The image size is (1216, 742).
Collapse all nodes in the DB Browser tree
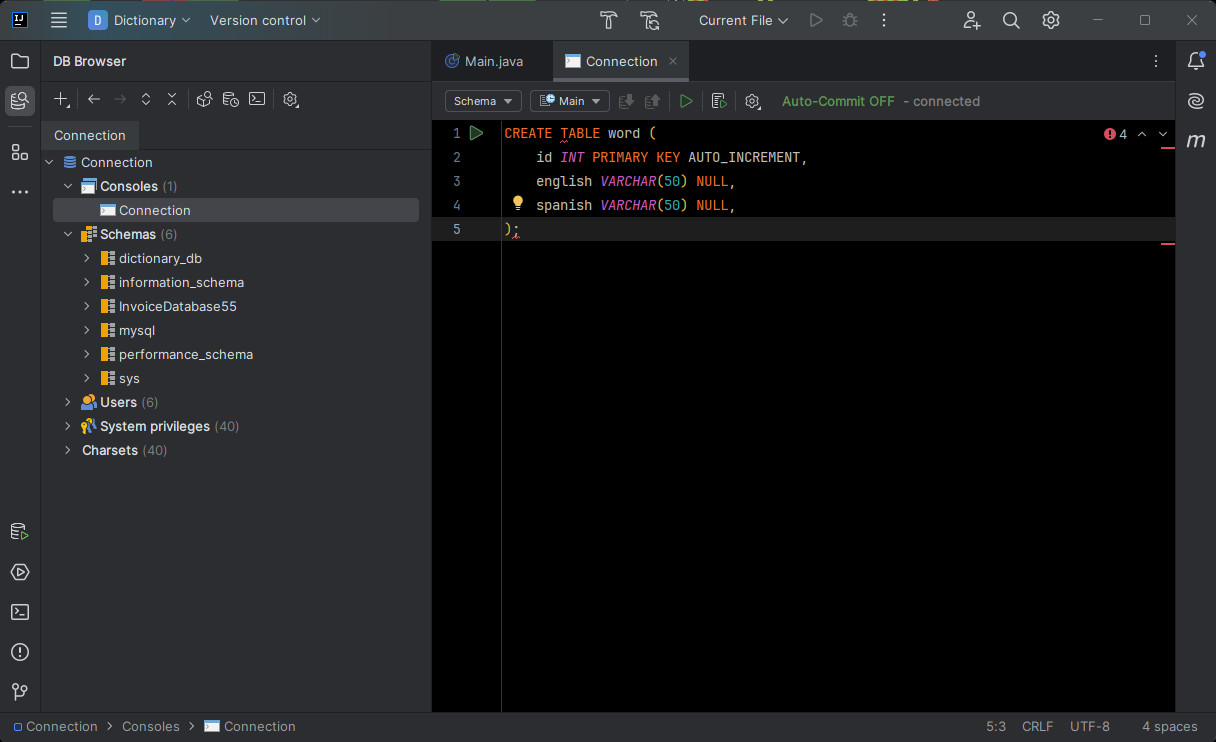point(171,99)
